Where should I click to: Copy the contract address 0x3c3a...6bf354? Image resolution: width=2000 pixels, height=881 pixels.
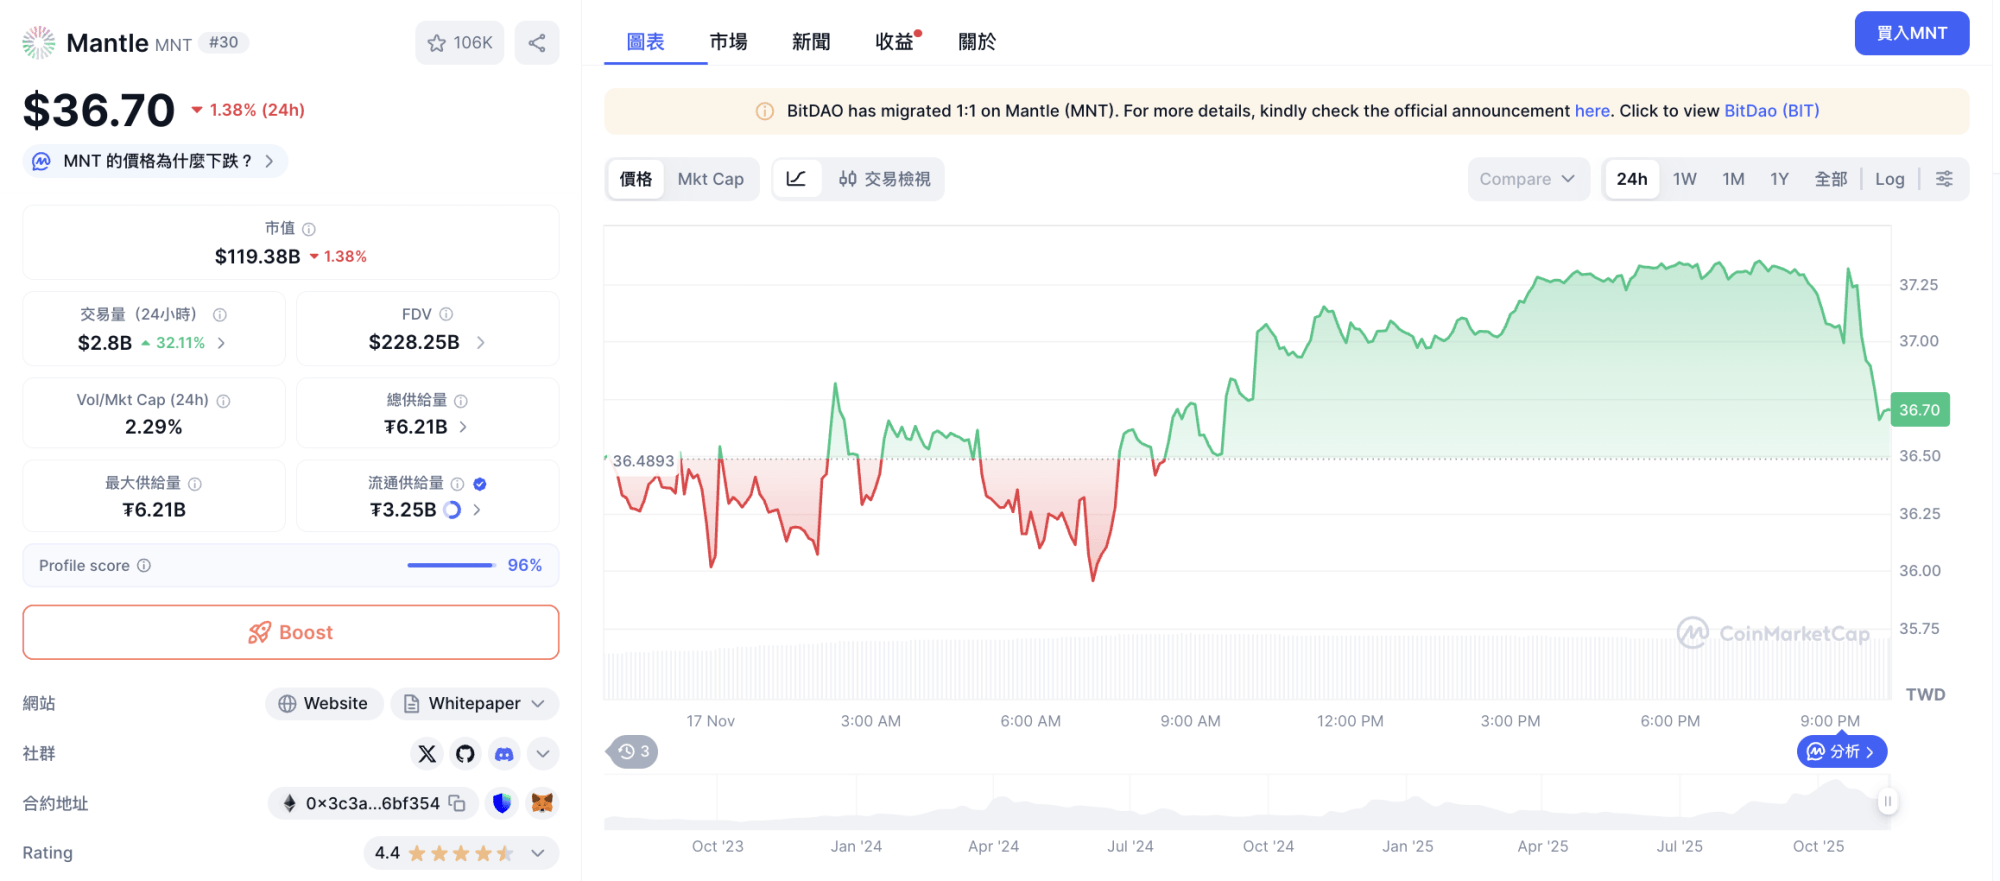tap(457, 803)
